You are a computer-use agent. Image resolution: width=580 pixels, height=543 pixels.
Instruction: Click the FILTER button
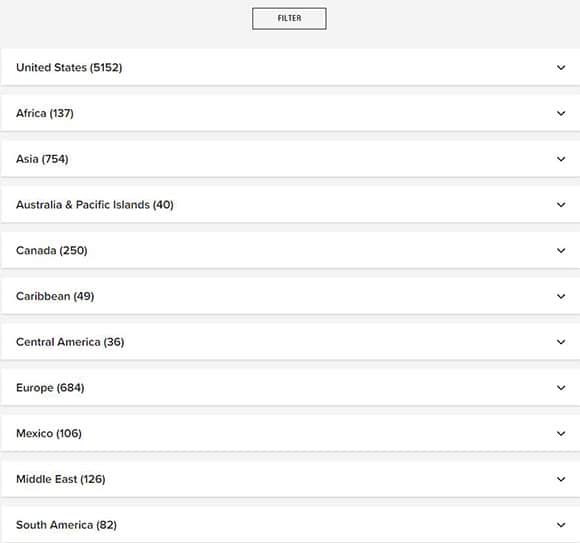coord(289,18)
